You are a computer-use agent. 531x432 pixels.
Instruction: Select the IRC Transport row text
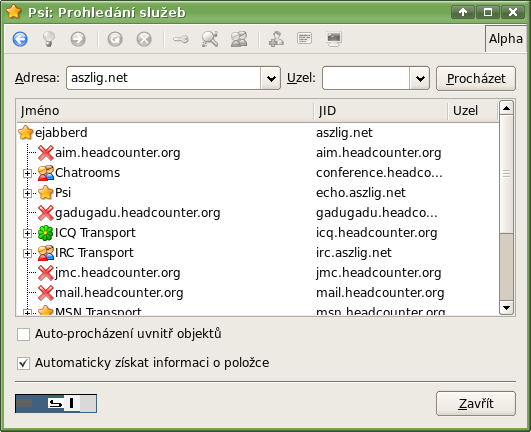pos(94,253)
